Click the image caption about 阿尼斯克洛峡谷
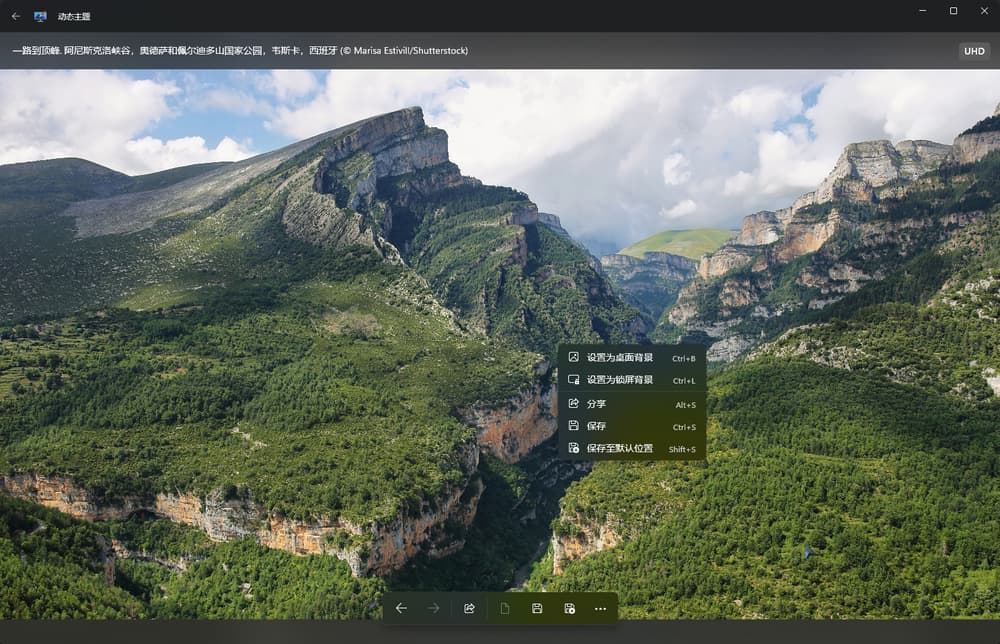This screenshot has width=1000, height=644. (x=240, y=51)
